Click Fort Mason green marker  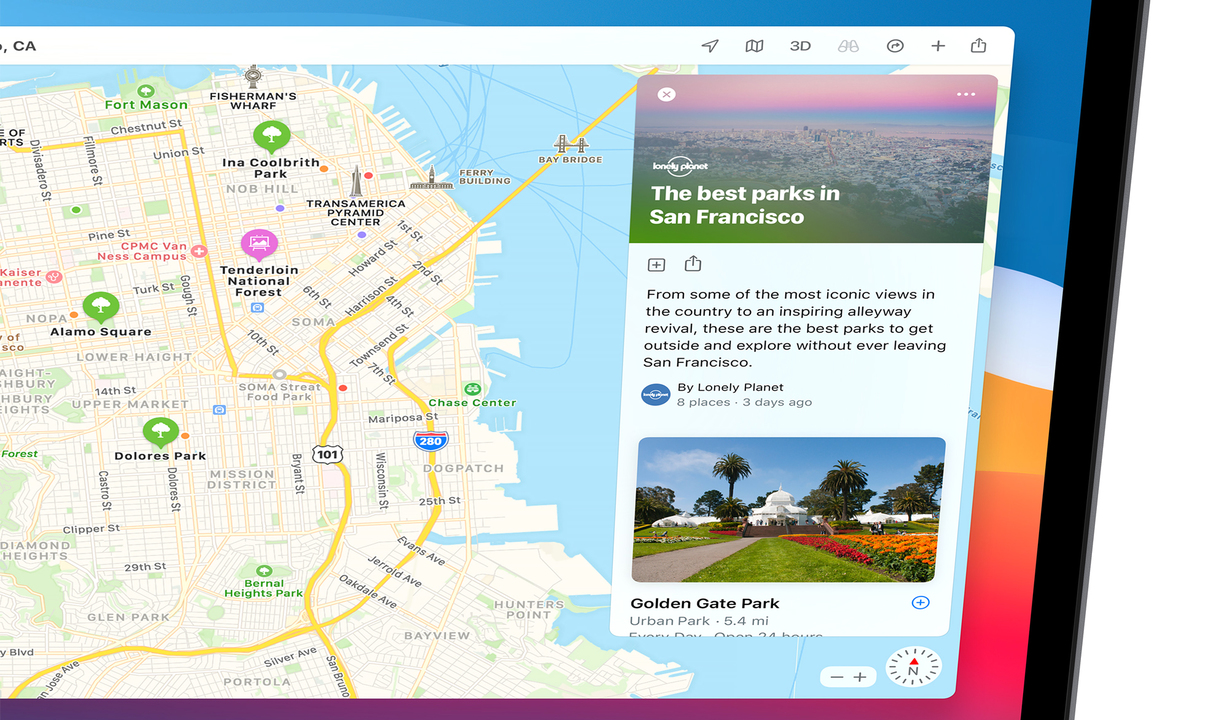click(x=147, y=89)
